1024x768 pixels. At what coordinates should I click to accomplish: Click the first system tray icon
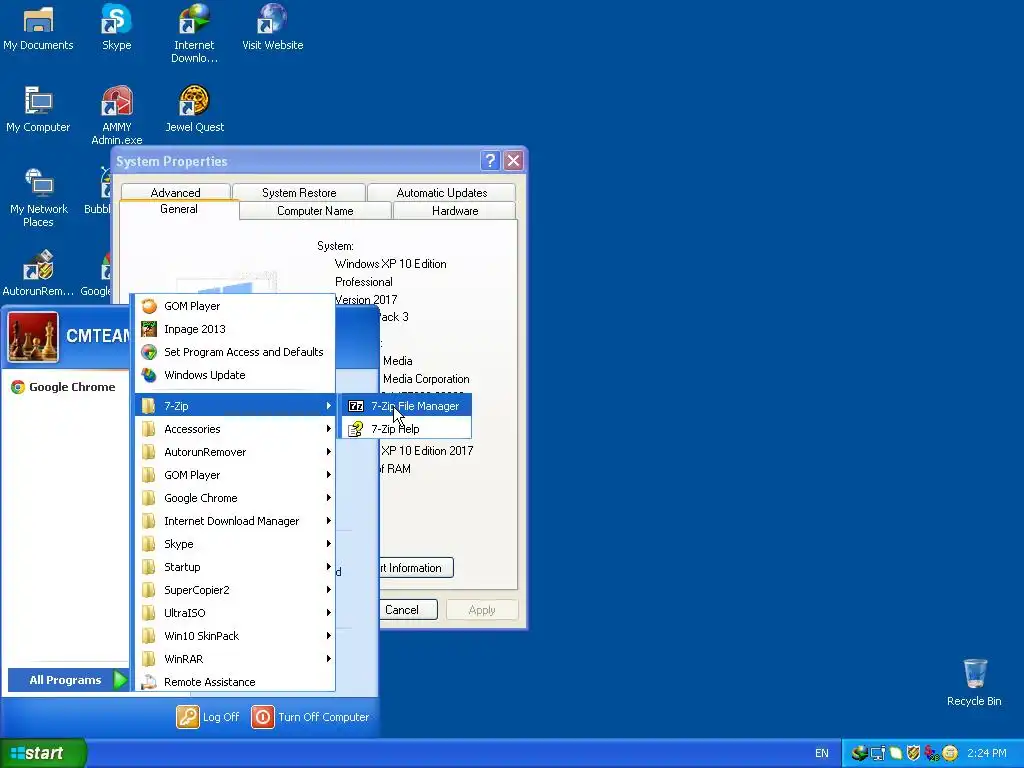click(x=859, y=753)
